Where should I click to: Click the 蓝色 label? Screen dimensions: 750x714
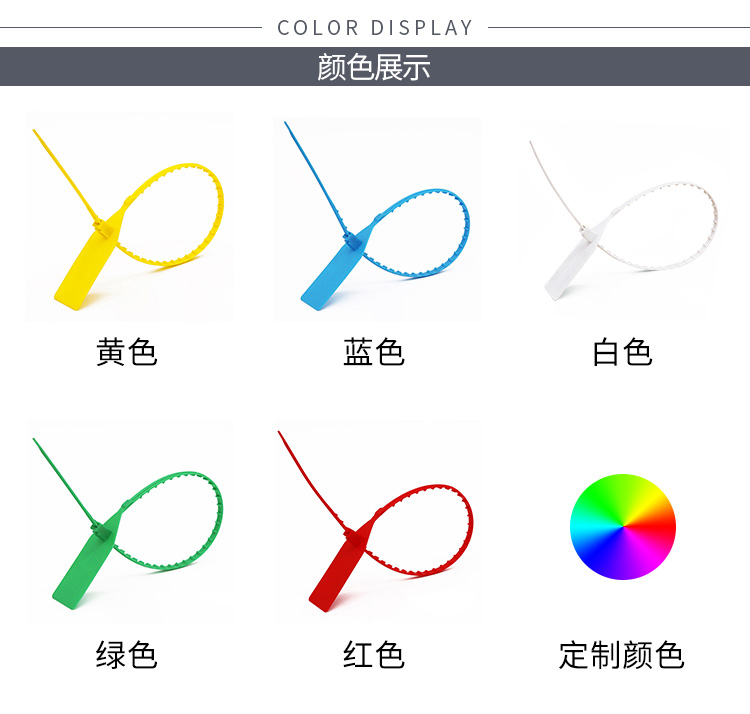coord(374,352)
